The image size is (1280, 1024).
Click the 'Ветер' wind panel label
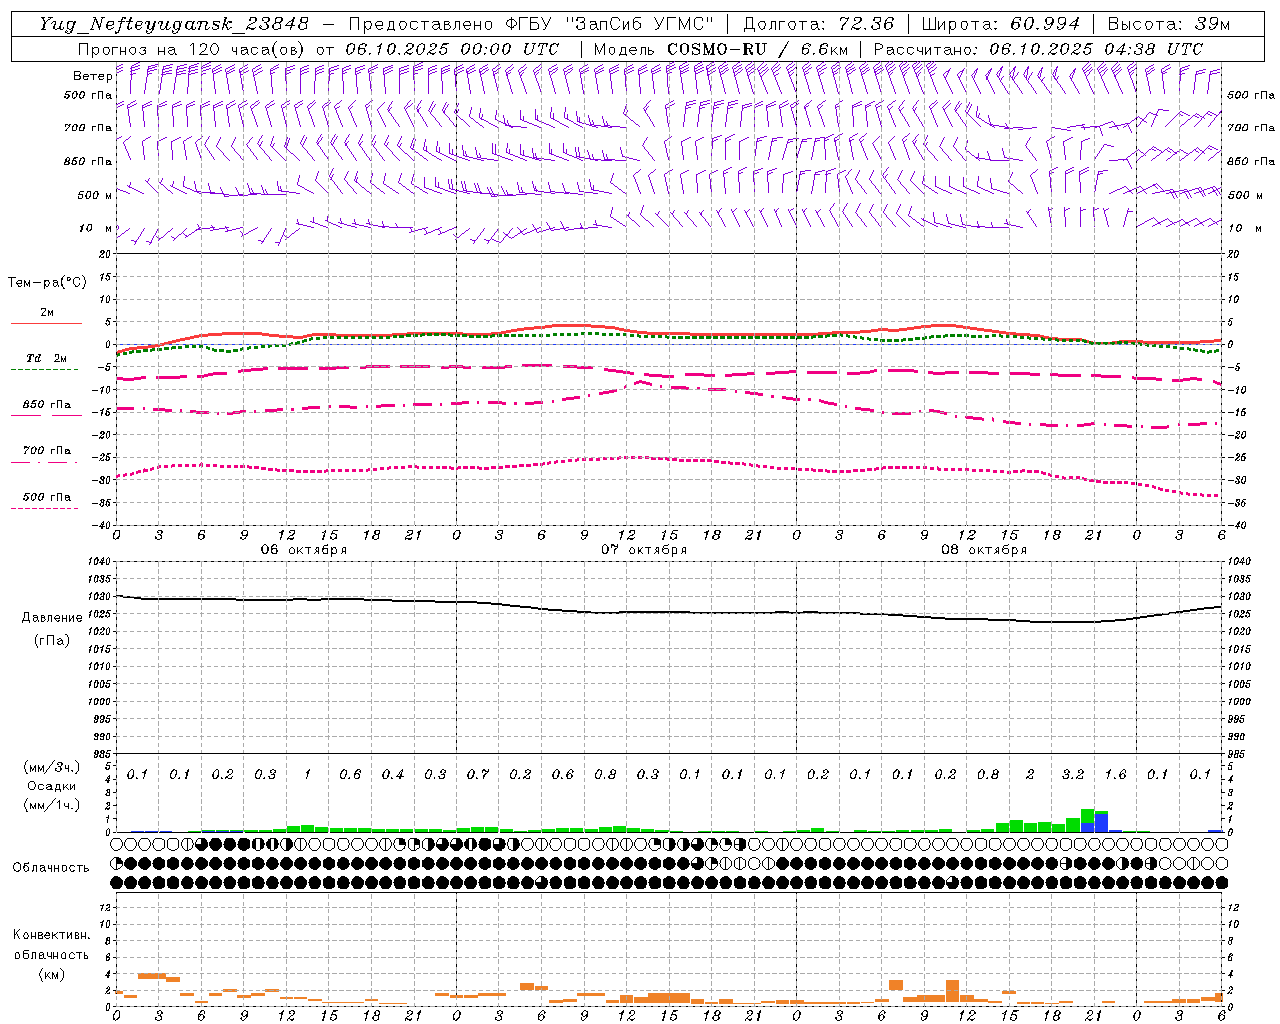pyautogui.click(x=92, y=76)
